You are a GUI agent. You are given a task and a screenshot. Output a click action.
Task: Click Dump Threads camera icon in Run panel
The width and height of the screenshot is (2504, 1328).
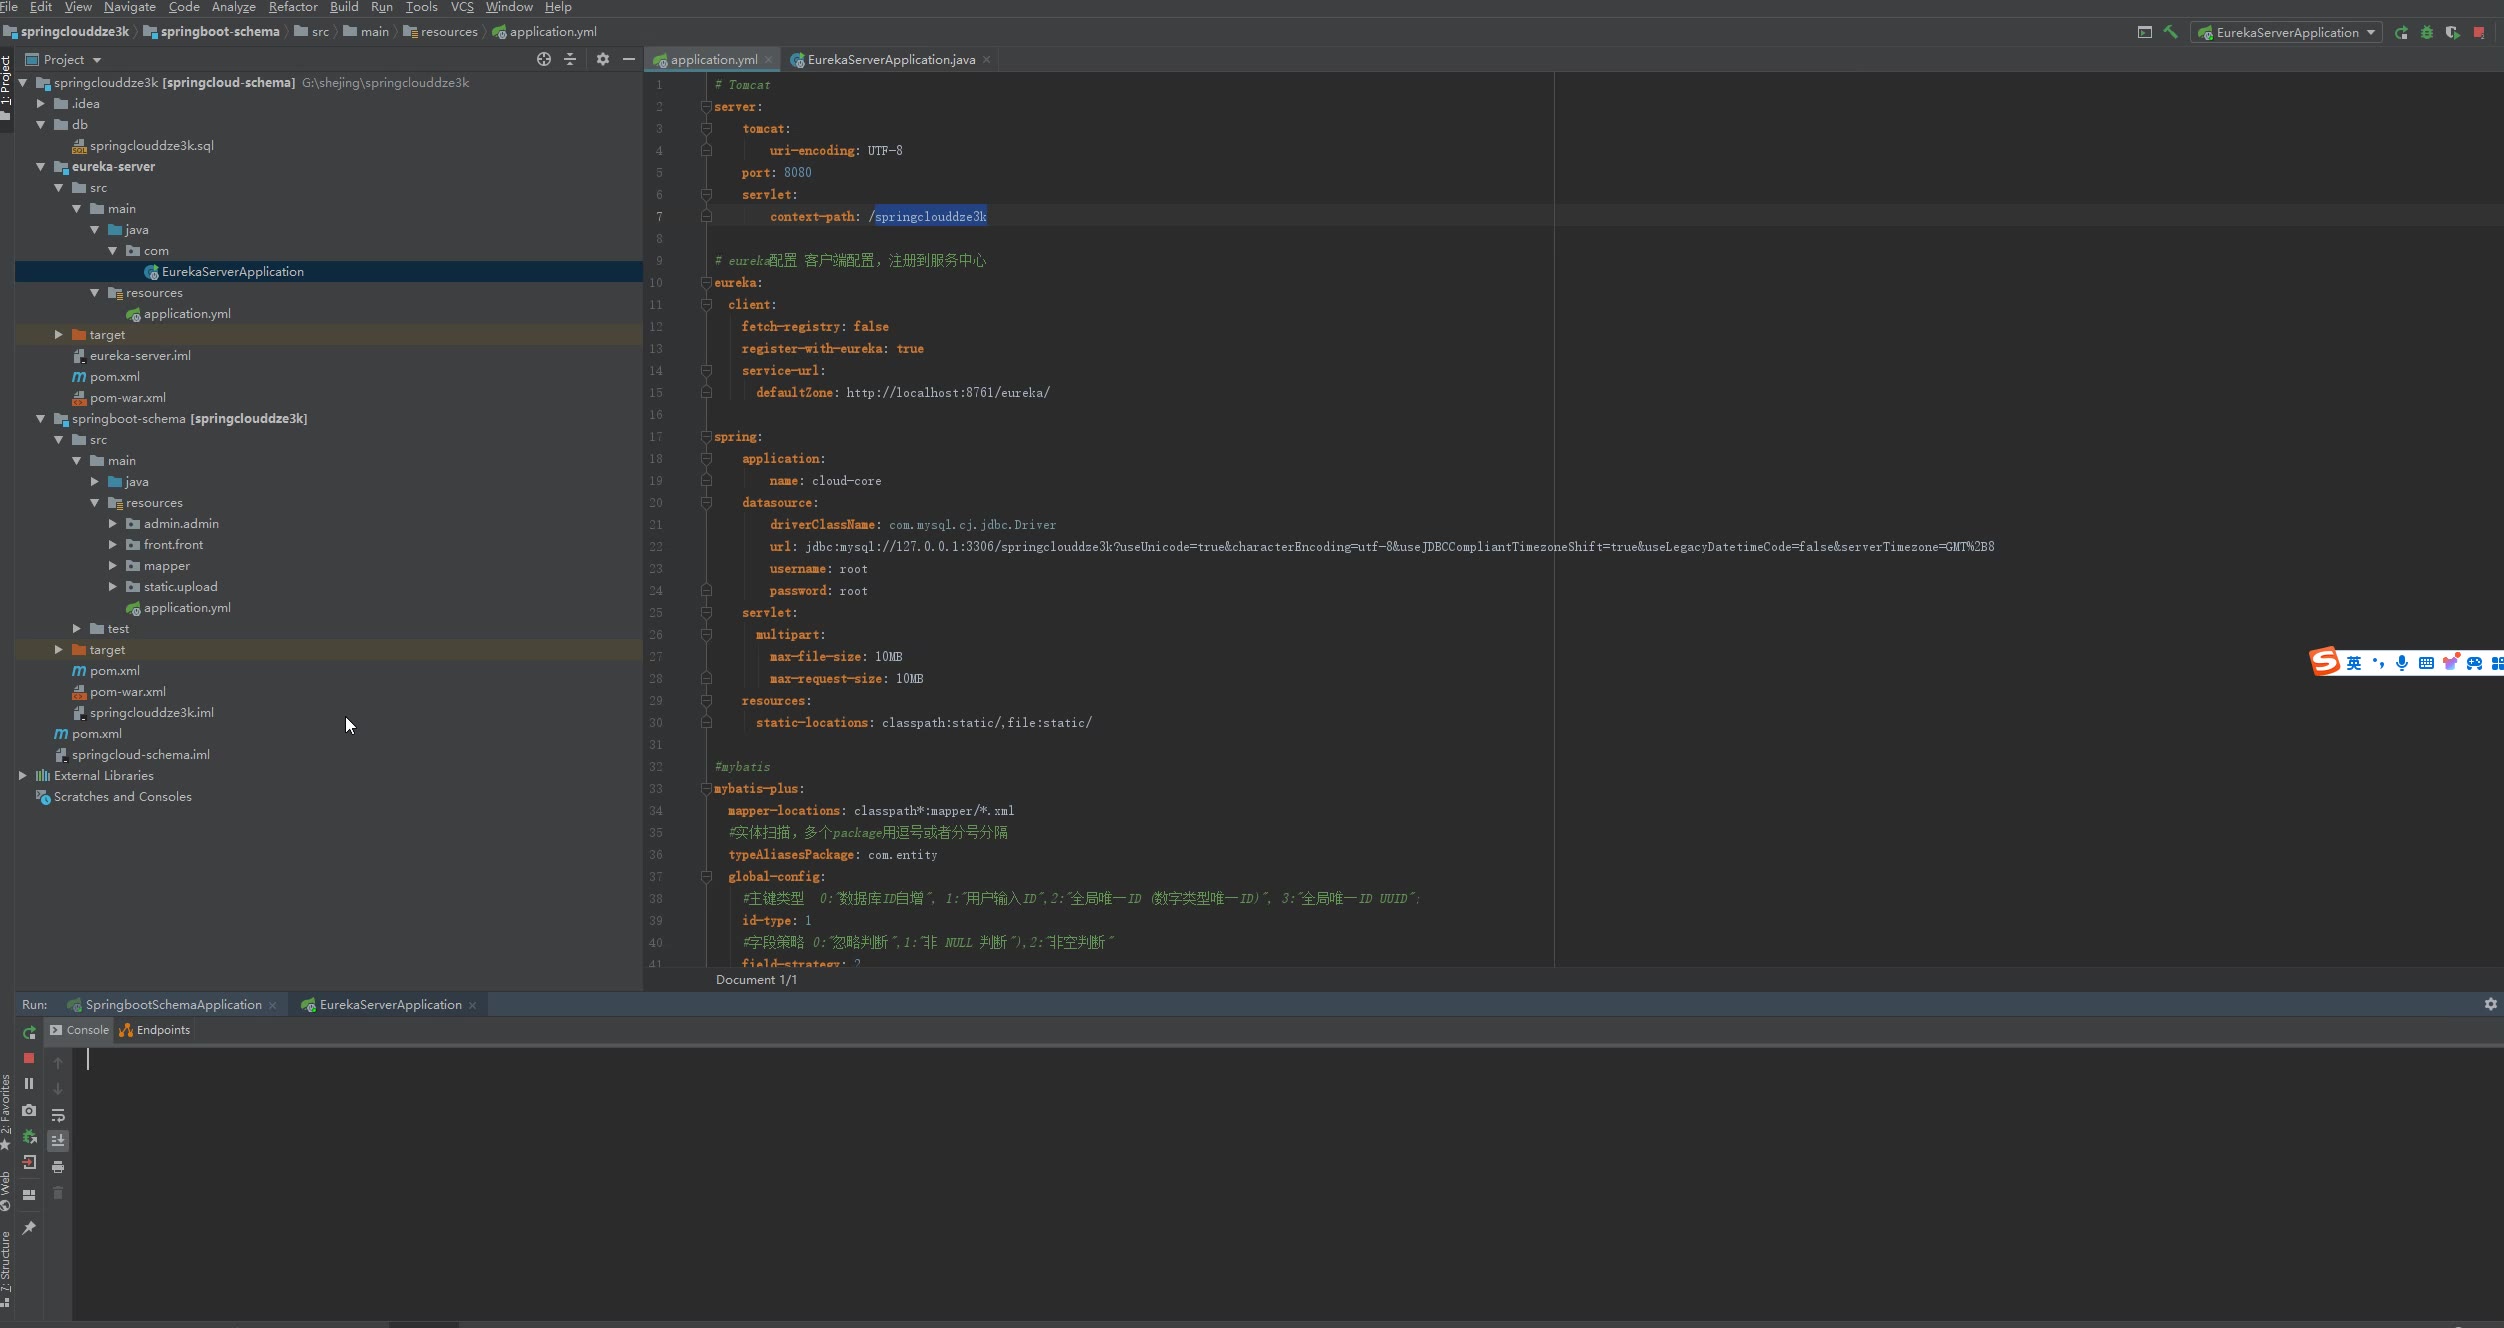[29, 1110]
